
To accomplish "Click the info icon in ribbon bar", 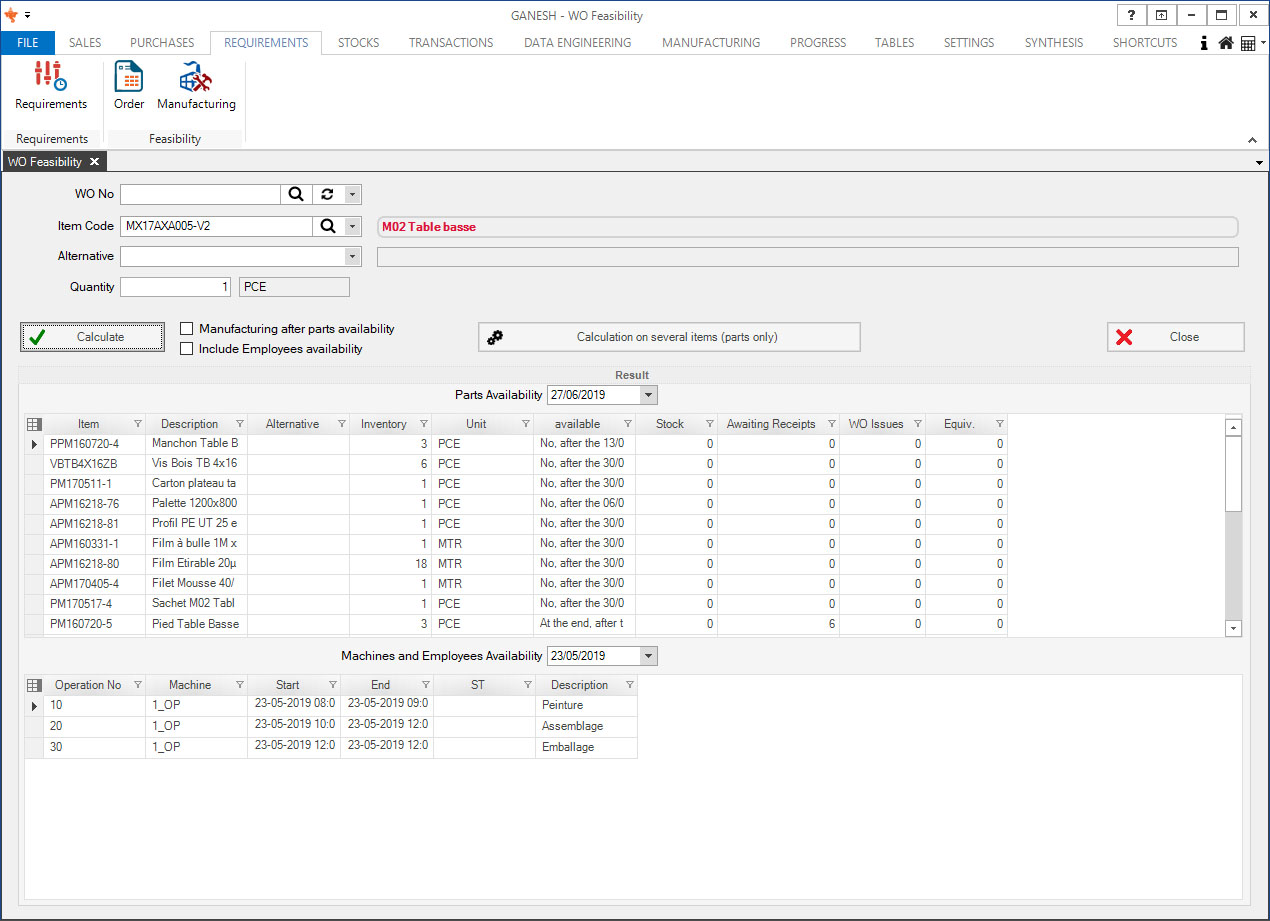I will (x=1204, y=44).
